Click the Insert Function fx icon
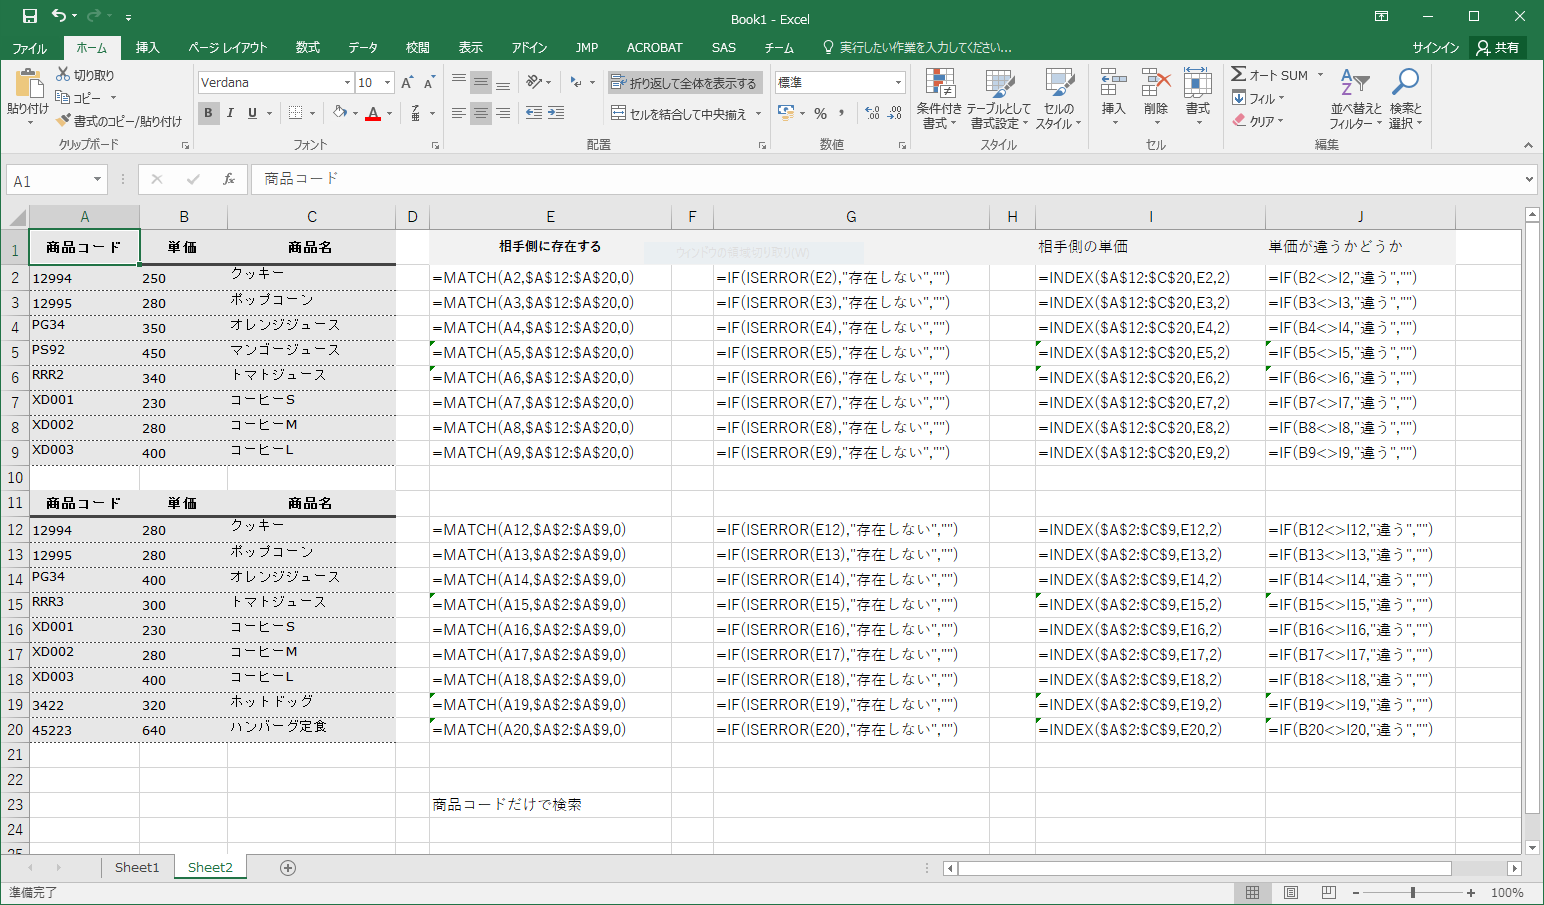The image size is (1544, 905). 229,179
